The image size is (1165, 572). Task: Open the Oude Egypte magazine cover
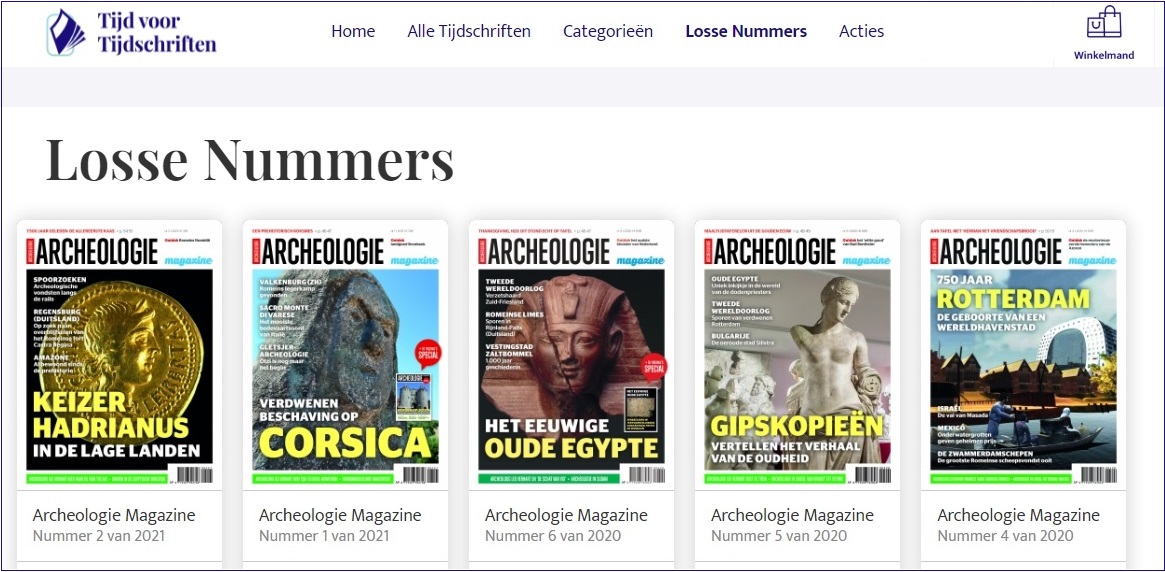click(571, 354)
